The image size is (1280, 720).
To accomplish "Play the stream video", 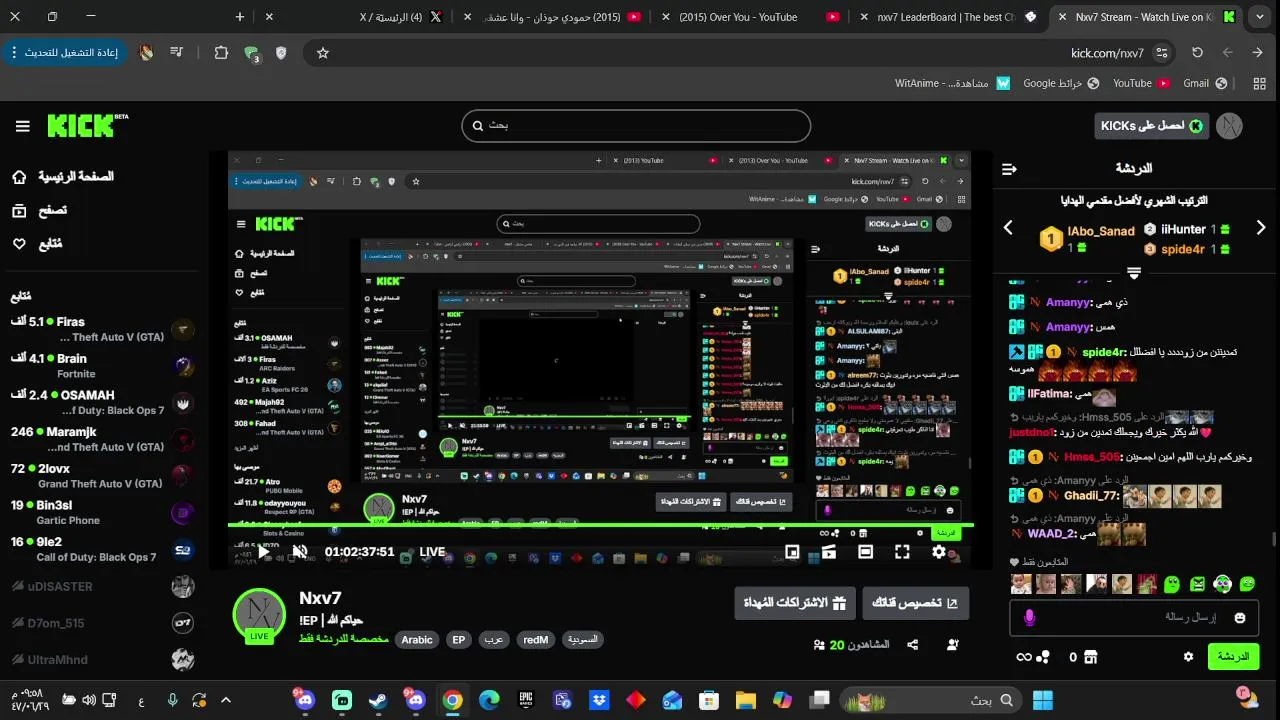I will coord(264,551).
